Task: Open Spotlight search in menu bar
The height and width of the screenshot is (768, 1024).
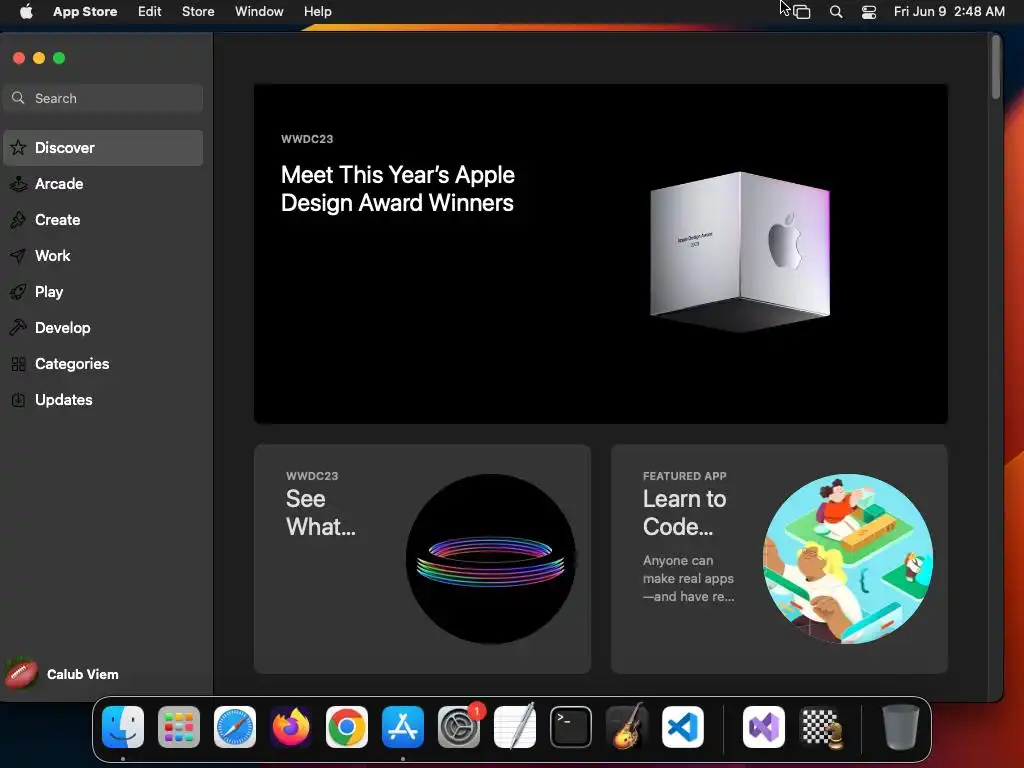Action: pos(836,12)
